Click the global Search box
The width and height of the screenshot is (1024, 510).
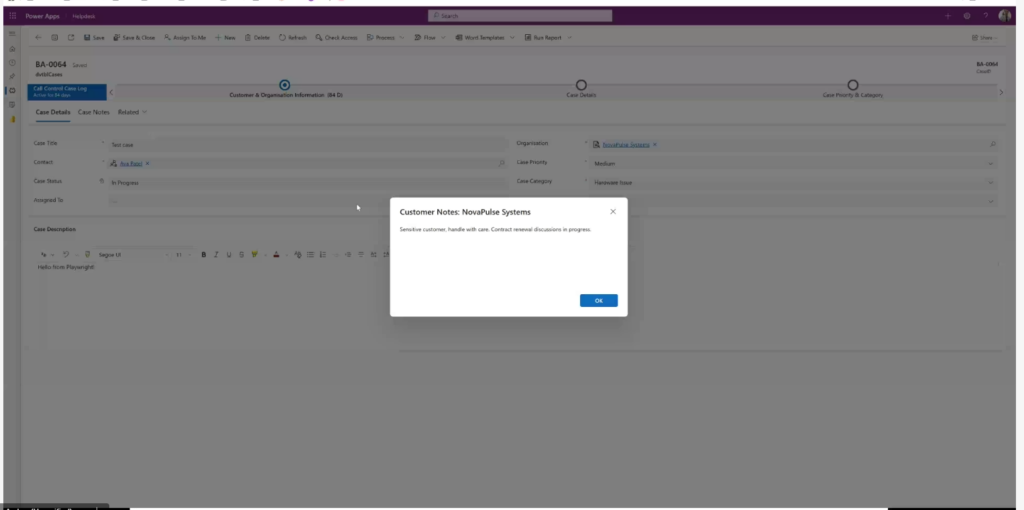pyautogui.click(x=520, y=16)
